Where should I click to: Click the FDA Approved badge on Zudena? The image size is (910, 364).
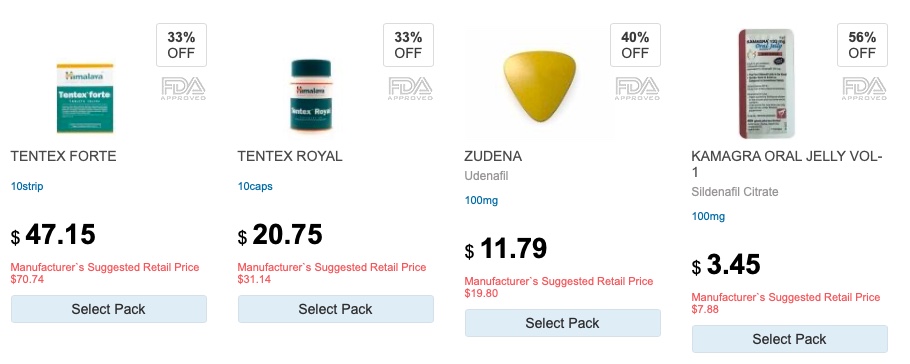637,89
